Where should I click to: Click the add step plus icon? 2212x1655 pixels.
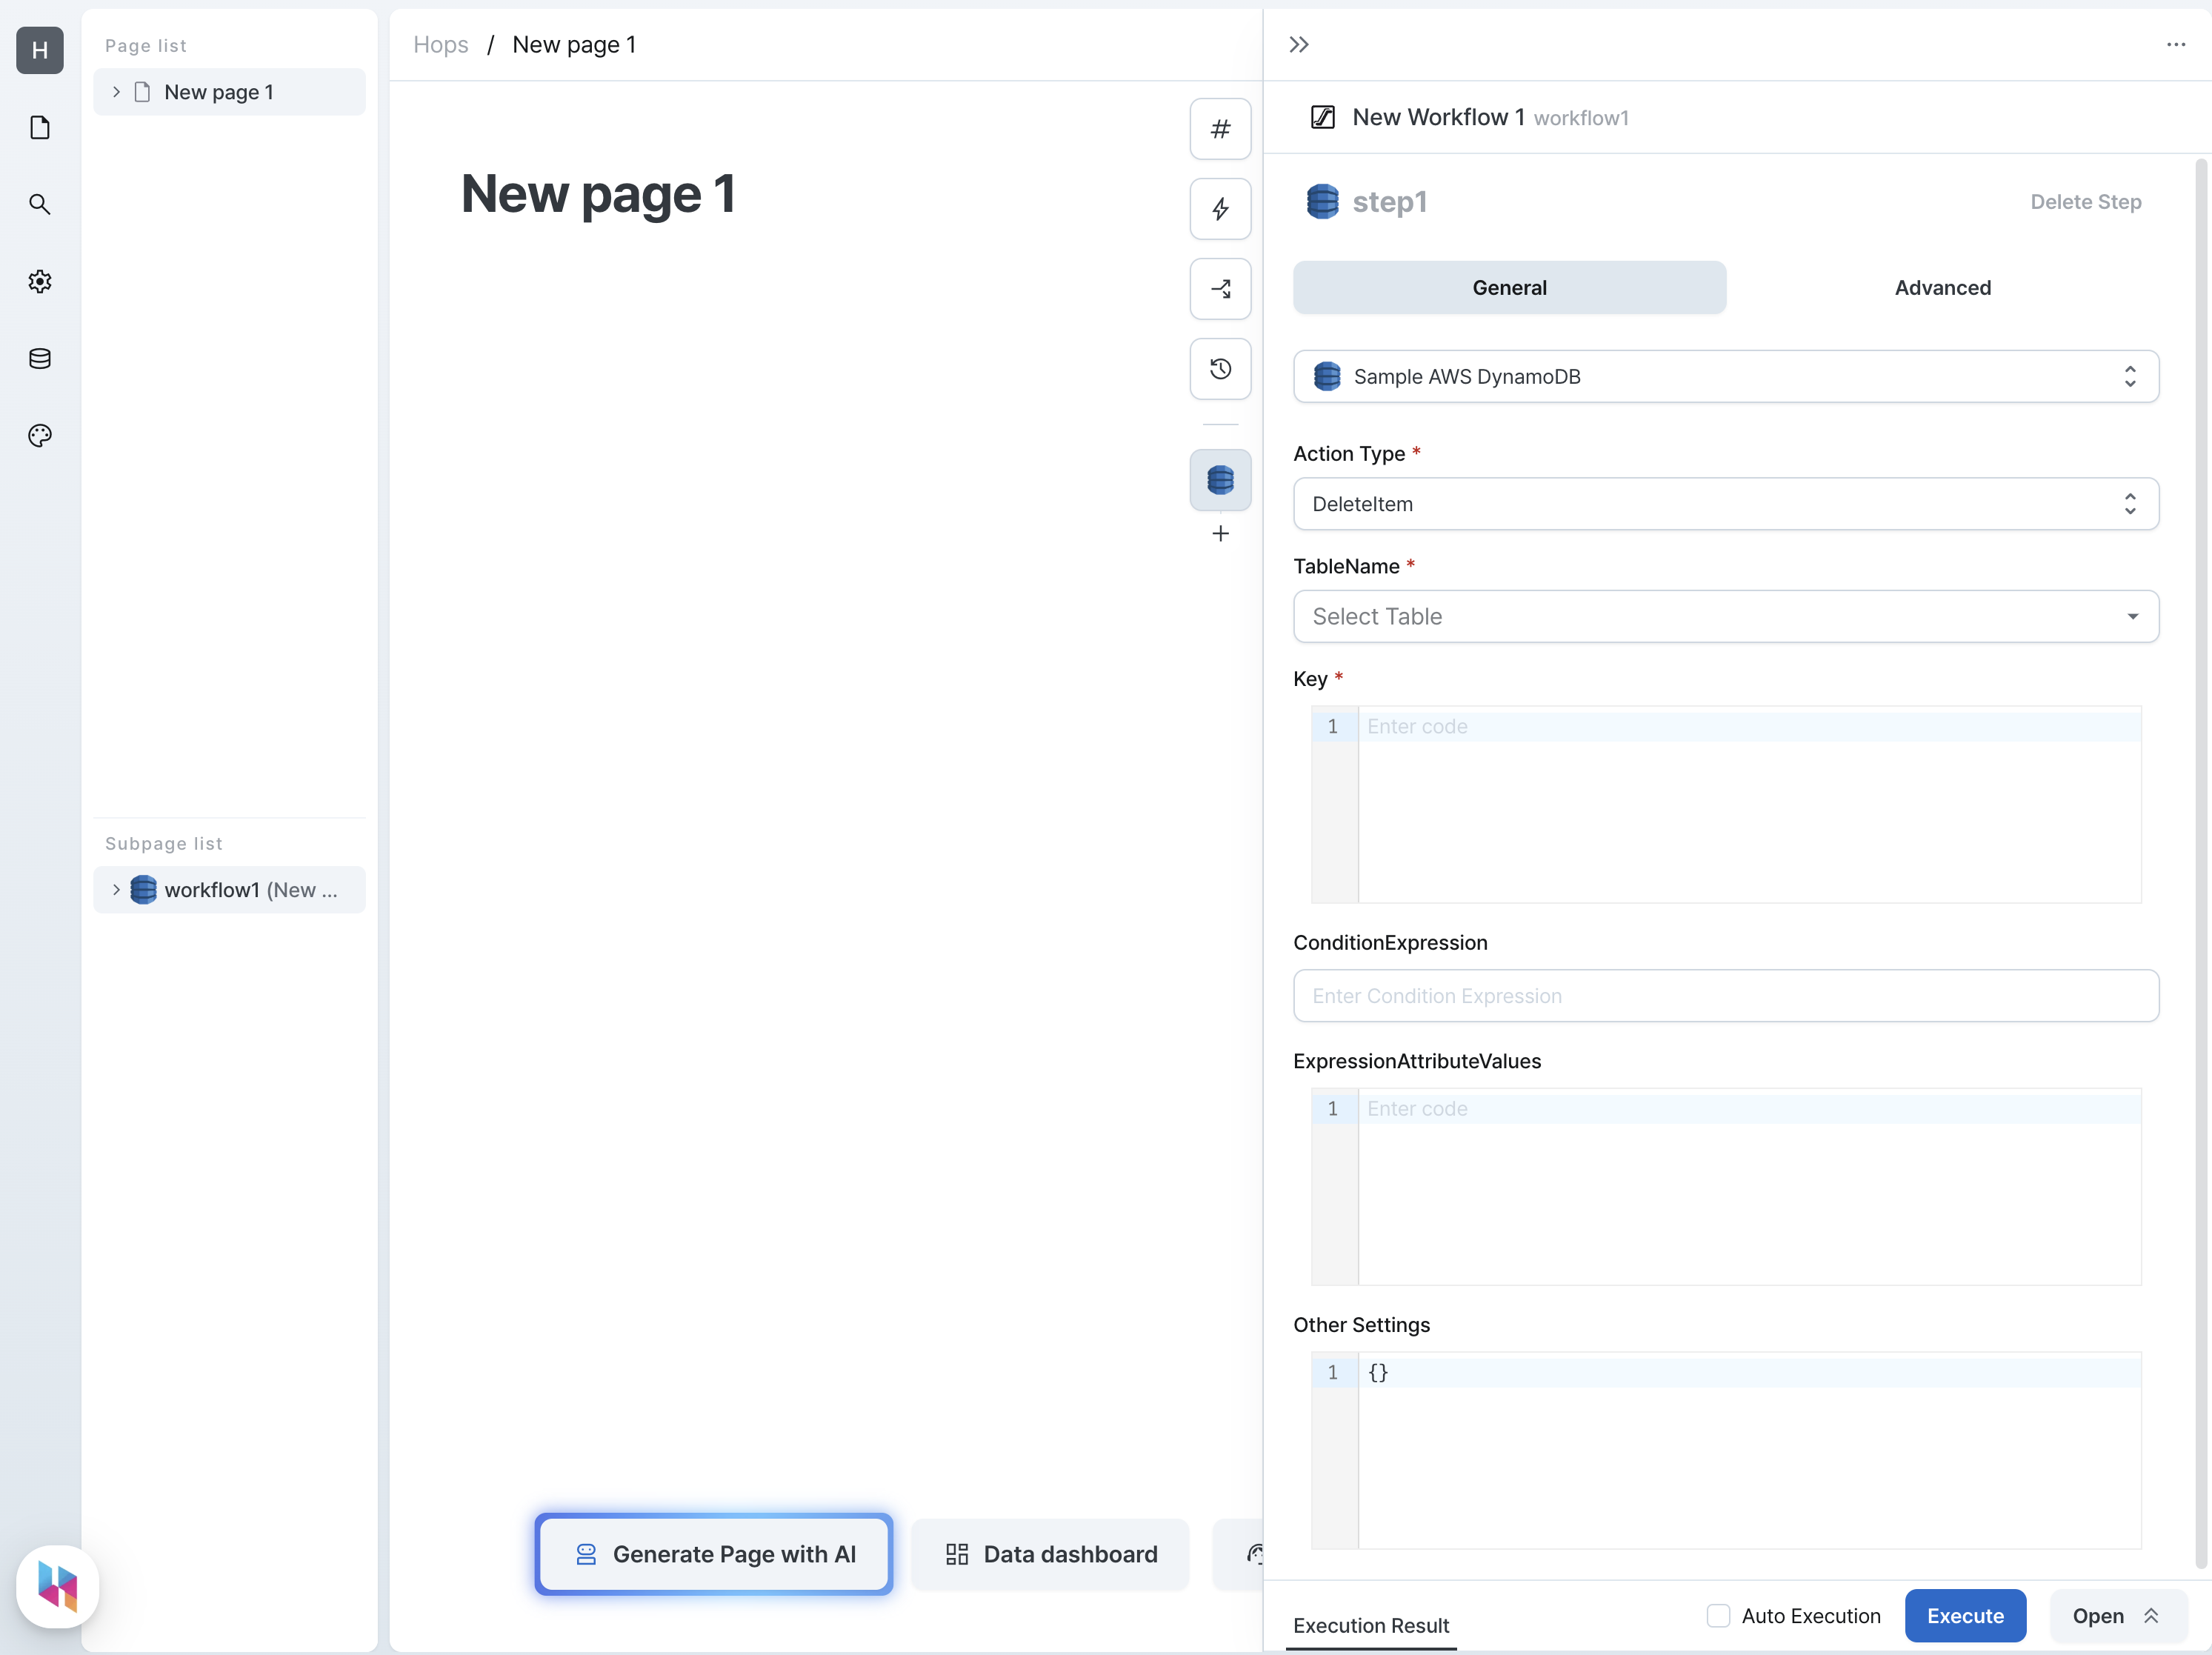[1220, 533]
